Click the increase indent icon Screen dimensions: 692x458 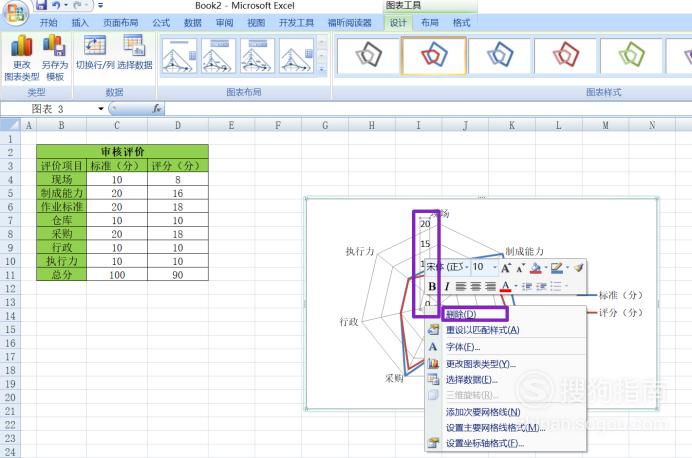click(541, 286)
